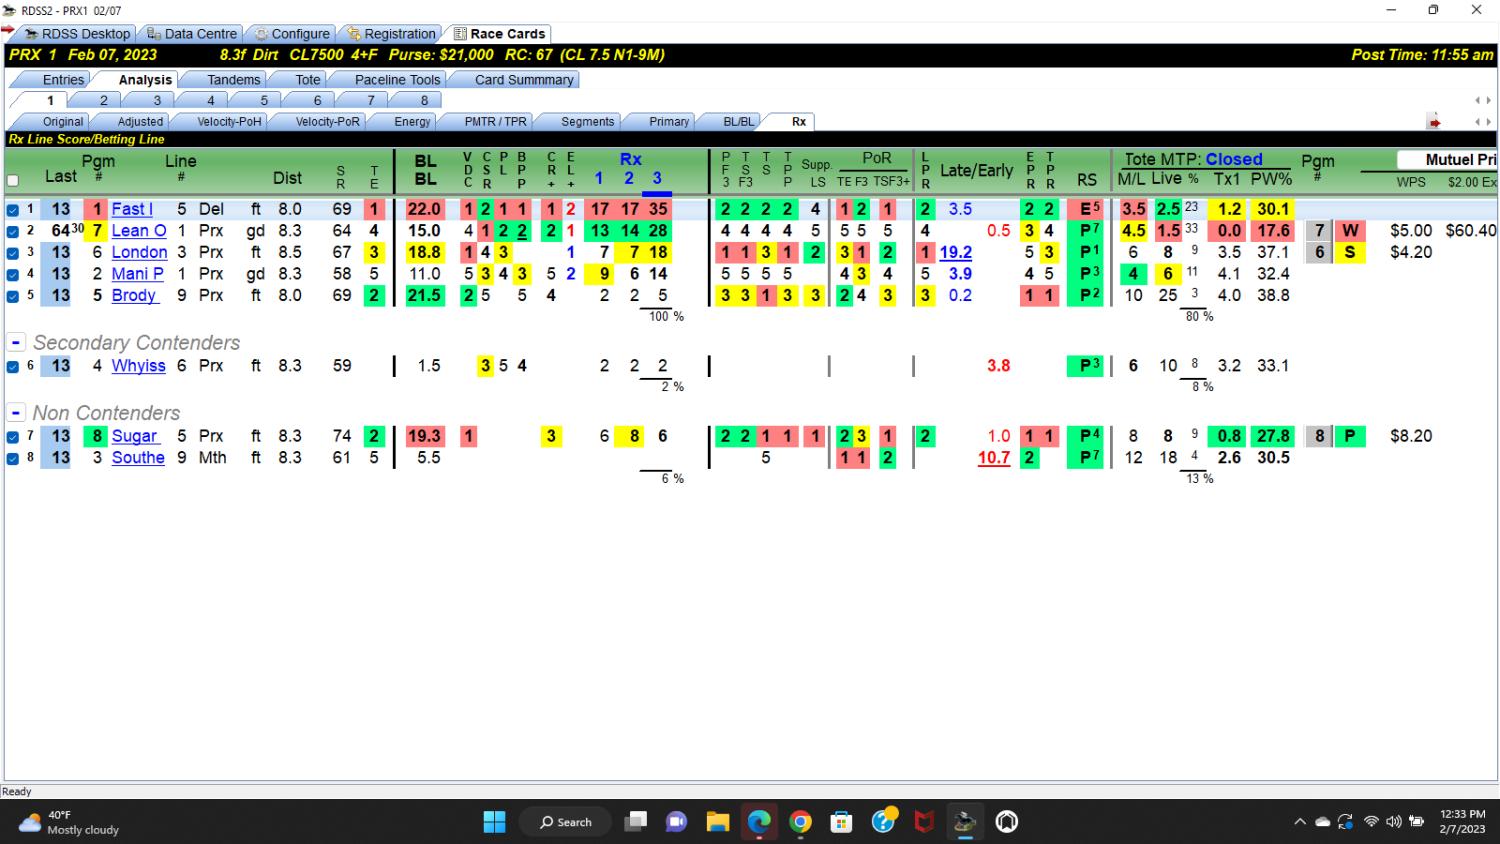
Task: Click the red W win result cell
Action: tap(1350, 231)
